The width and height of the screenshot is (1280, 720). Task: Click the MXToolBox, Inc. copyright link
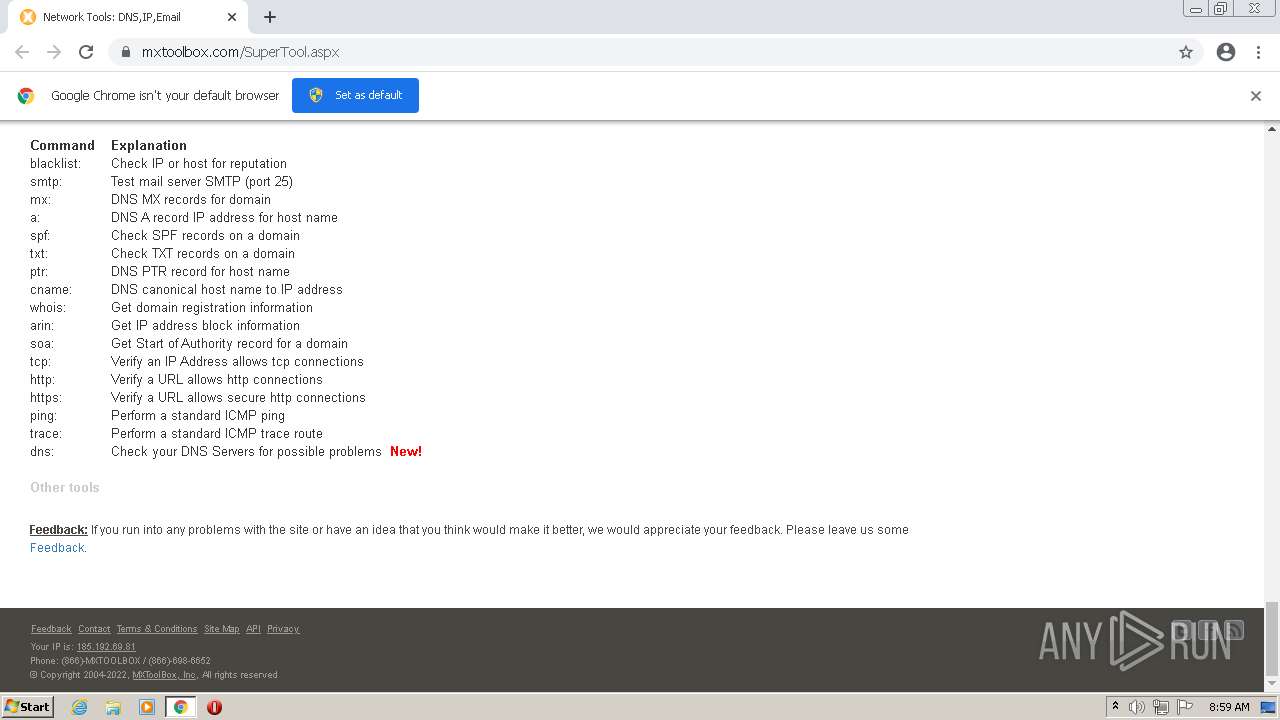(x=165, y=675)
